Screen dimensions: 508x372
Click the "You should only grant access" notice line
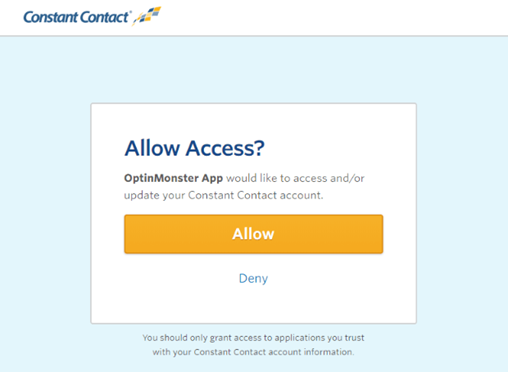(253, 338)
